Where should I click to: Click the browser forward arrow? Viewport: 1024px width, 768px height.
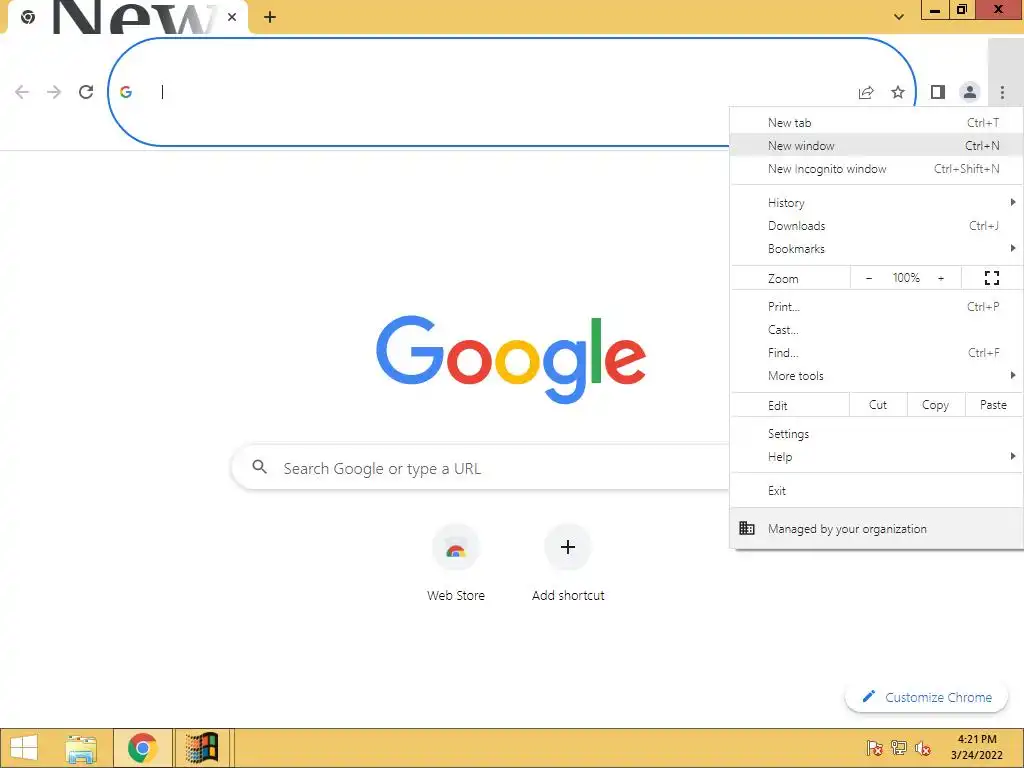(x=54, y=92)
